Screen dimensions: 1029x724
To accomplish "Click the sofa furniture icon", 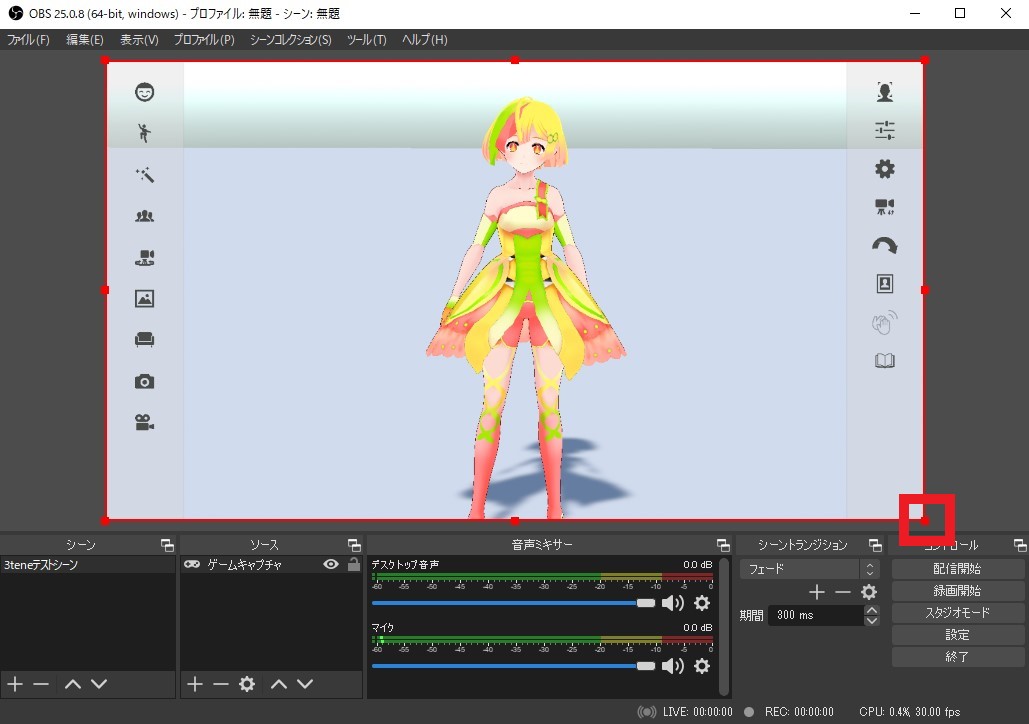I will [x=144, y=339].
